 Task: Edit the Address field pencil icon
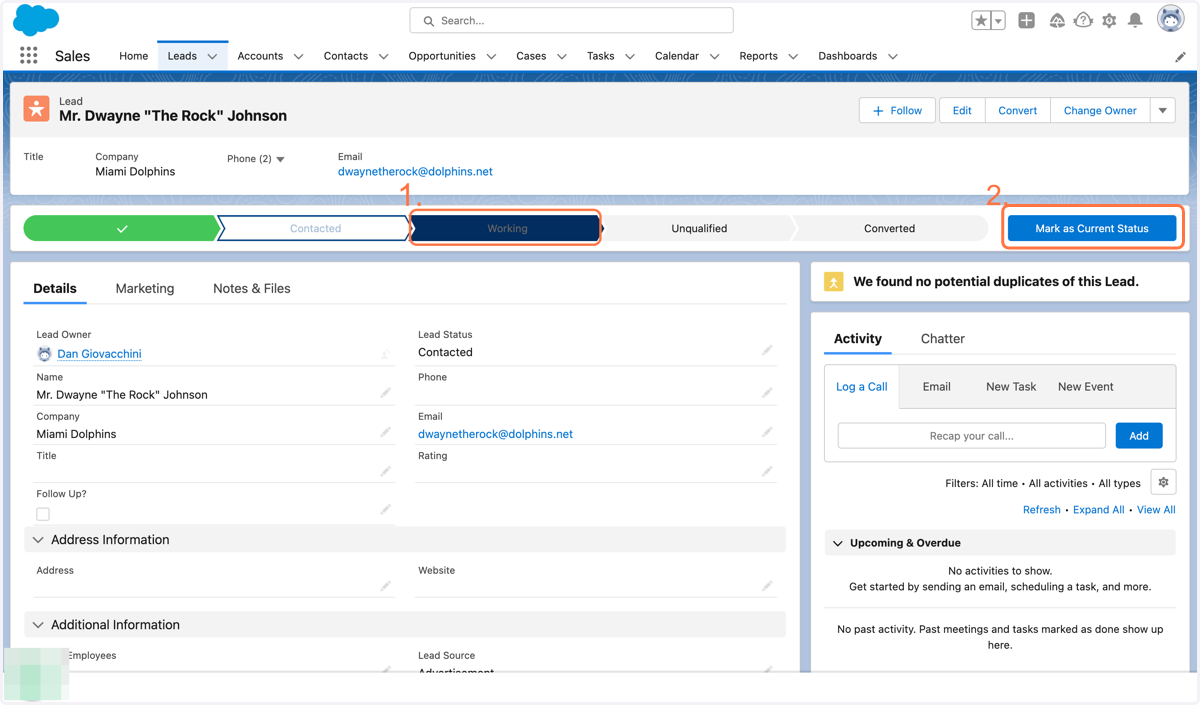tap(385, 586)
